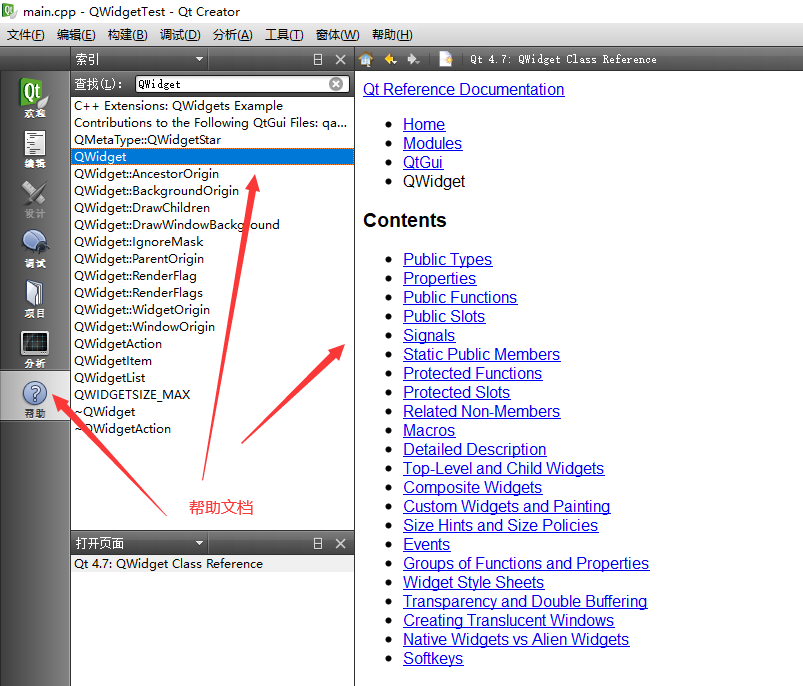Select QWidgetItem index entry
This screenshot has height=686, width=803.
click(x=212, y=360)
